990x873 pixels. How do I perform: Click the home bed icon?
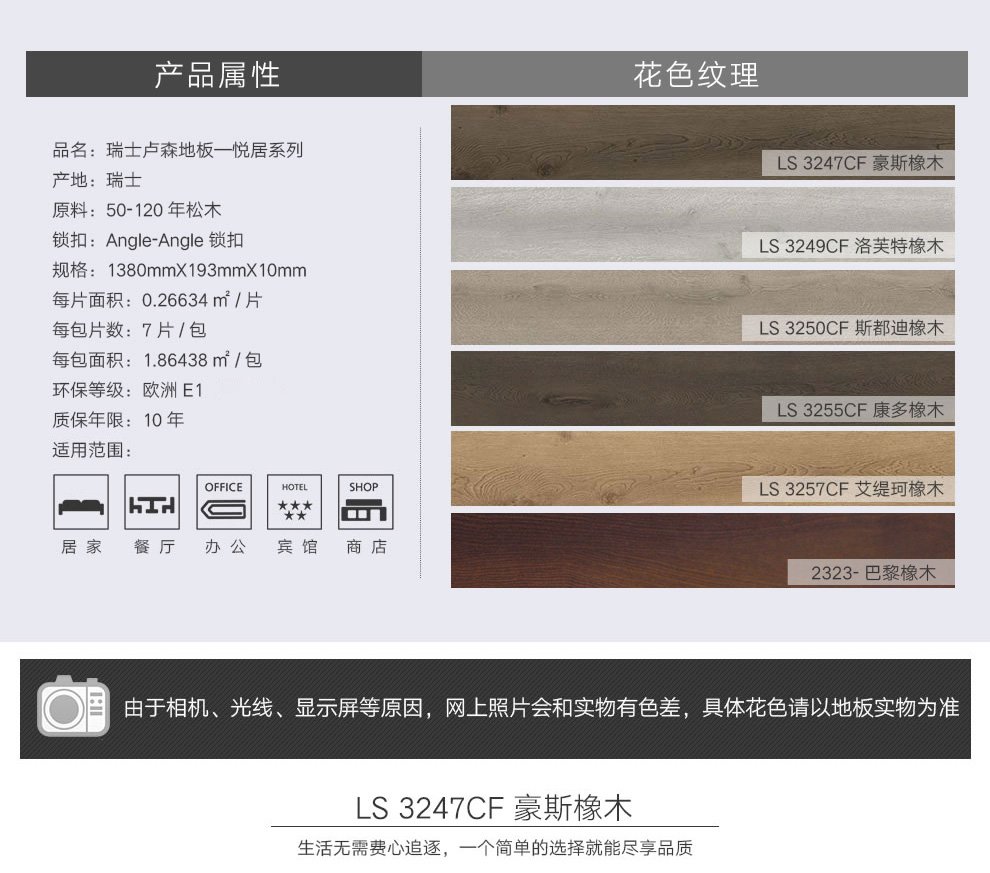[x=81, y=502]
